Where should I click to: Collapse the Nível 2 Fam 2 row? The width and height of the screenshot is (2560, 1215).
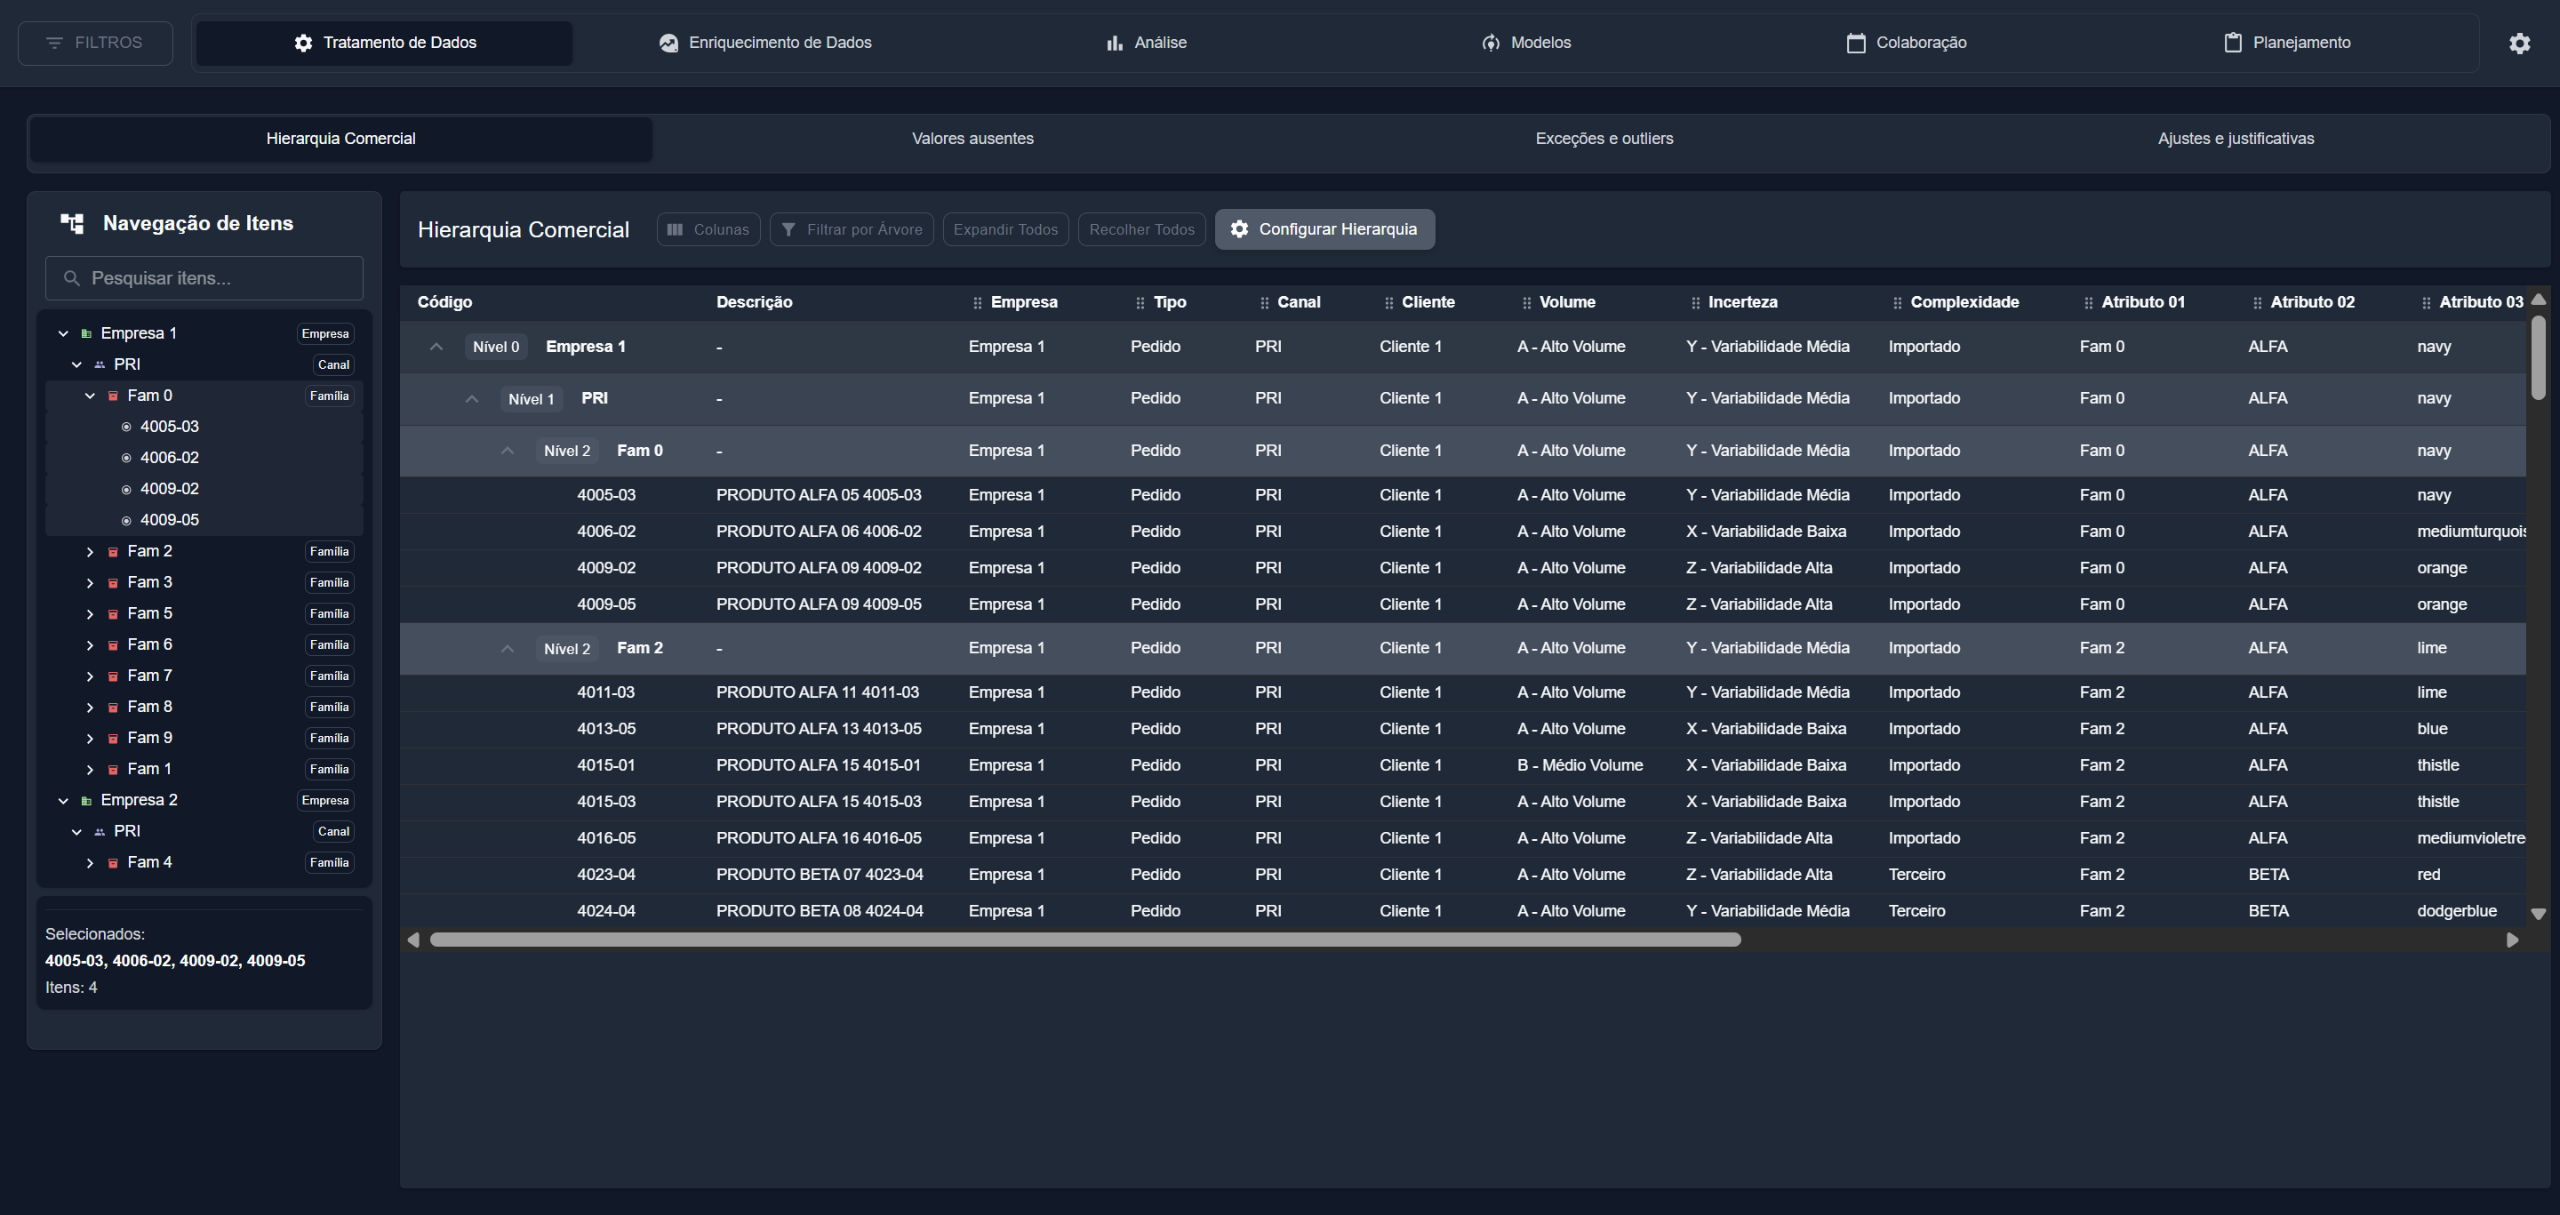(x=507, y=649)
